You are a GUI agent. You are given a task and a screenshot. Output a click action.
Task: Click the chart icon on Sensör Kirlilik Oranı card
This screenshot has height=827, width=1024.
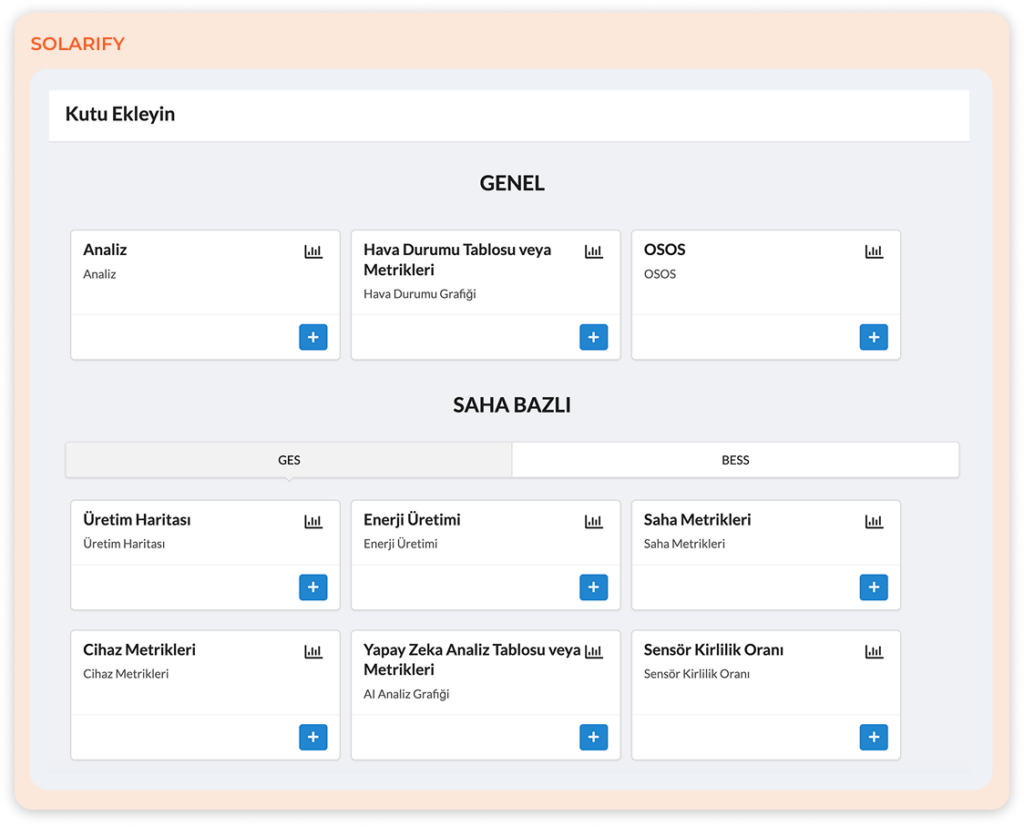tap(873, 651)
